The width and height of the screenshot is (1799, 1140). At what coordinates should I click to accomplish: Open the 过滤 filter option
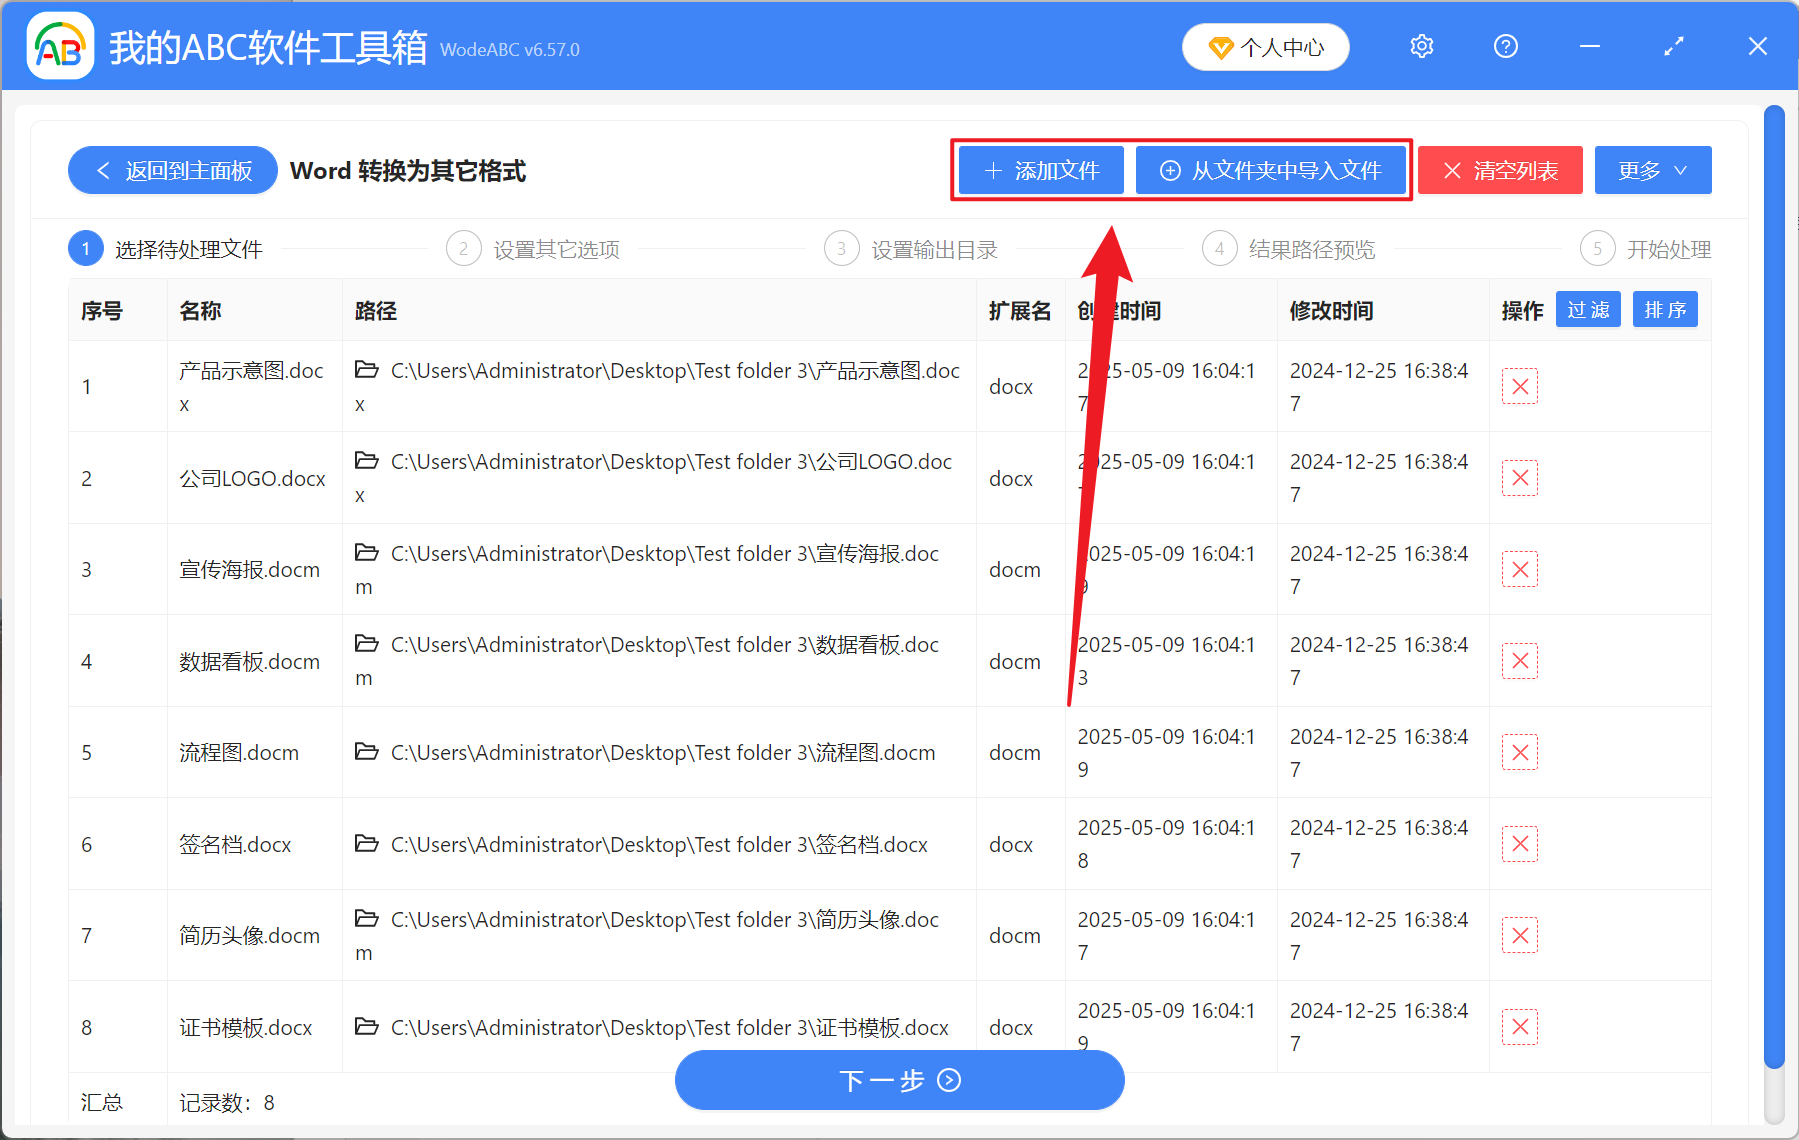pyautogui.click(x=1587, y=309)
